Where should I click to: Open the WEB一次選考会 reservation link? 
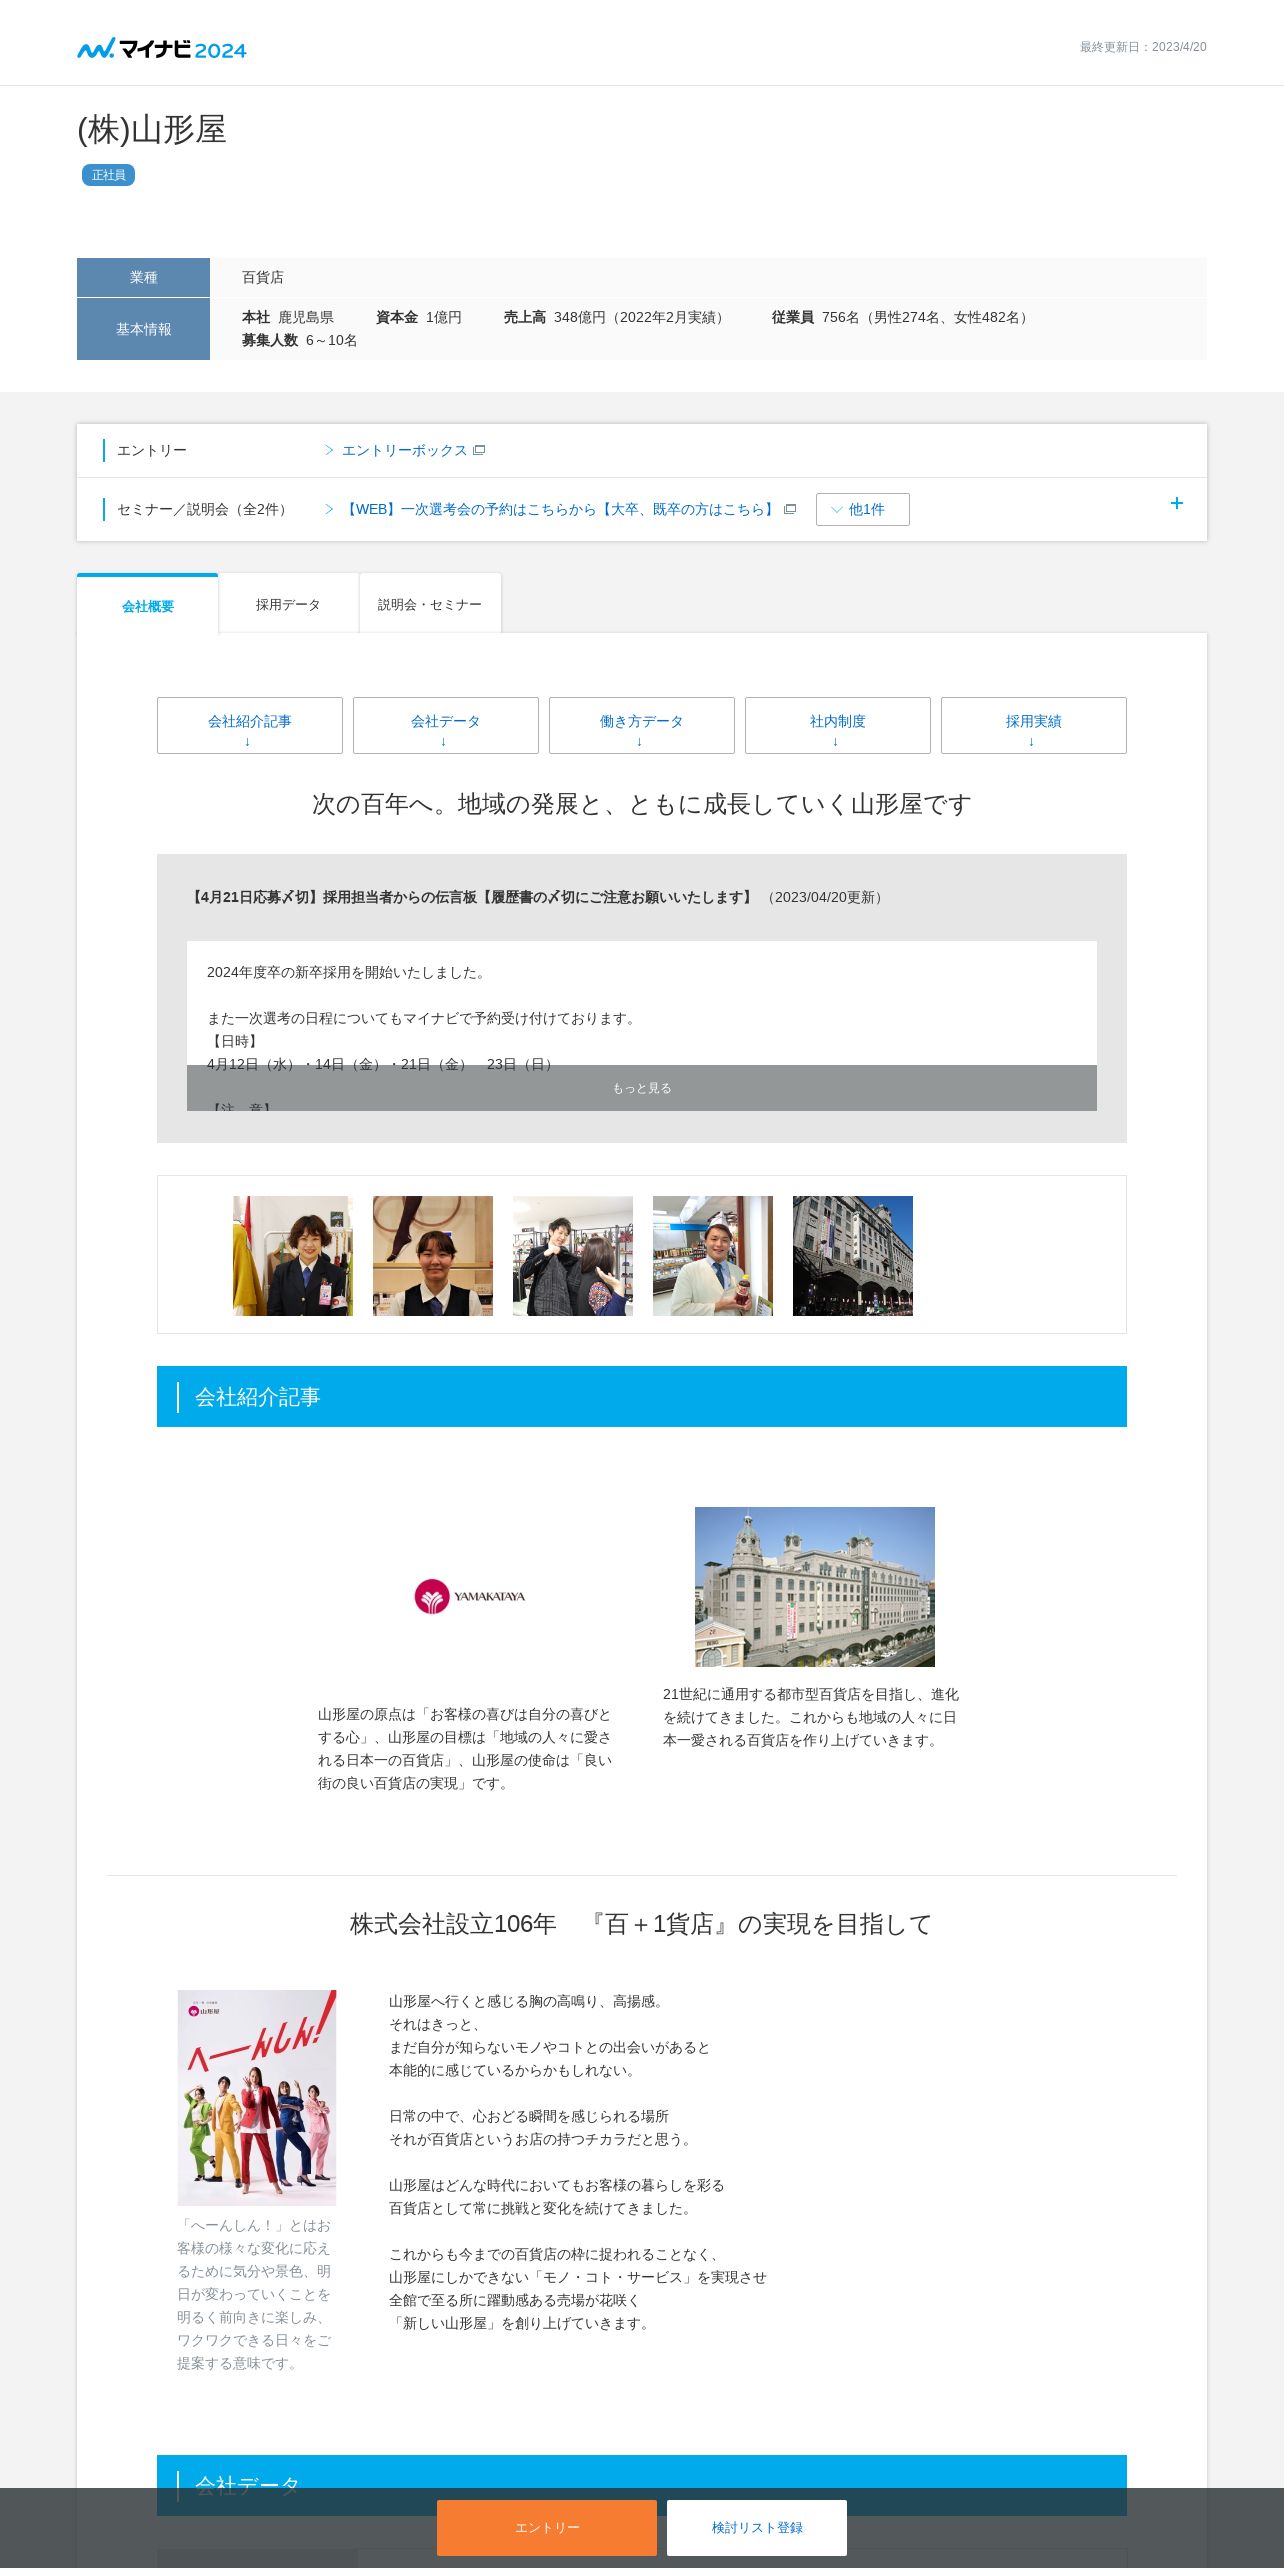point(559,509)
